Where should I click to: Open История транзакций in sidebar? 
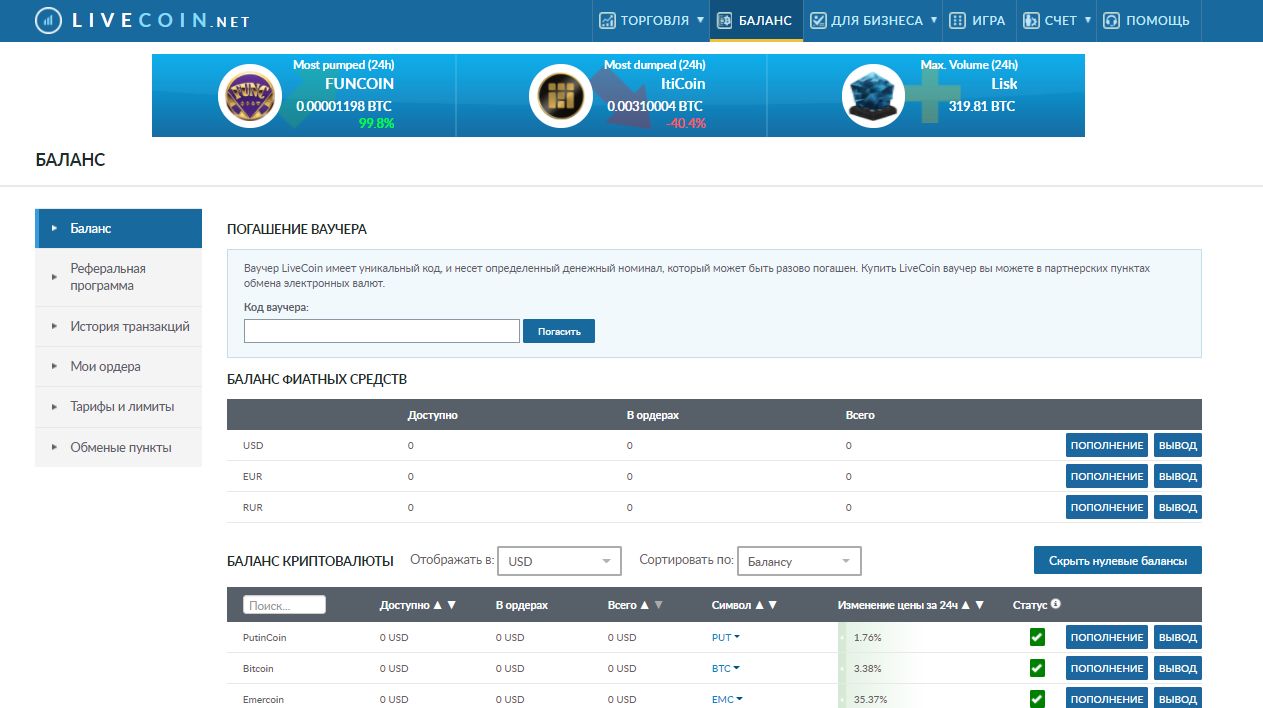(129, 326)
